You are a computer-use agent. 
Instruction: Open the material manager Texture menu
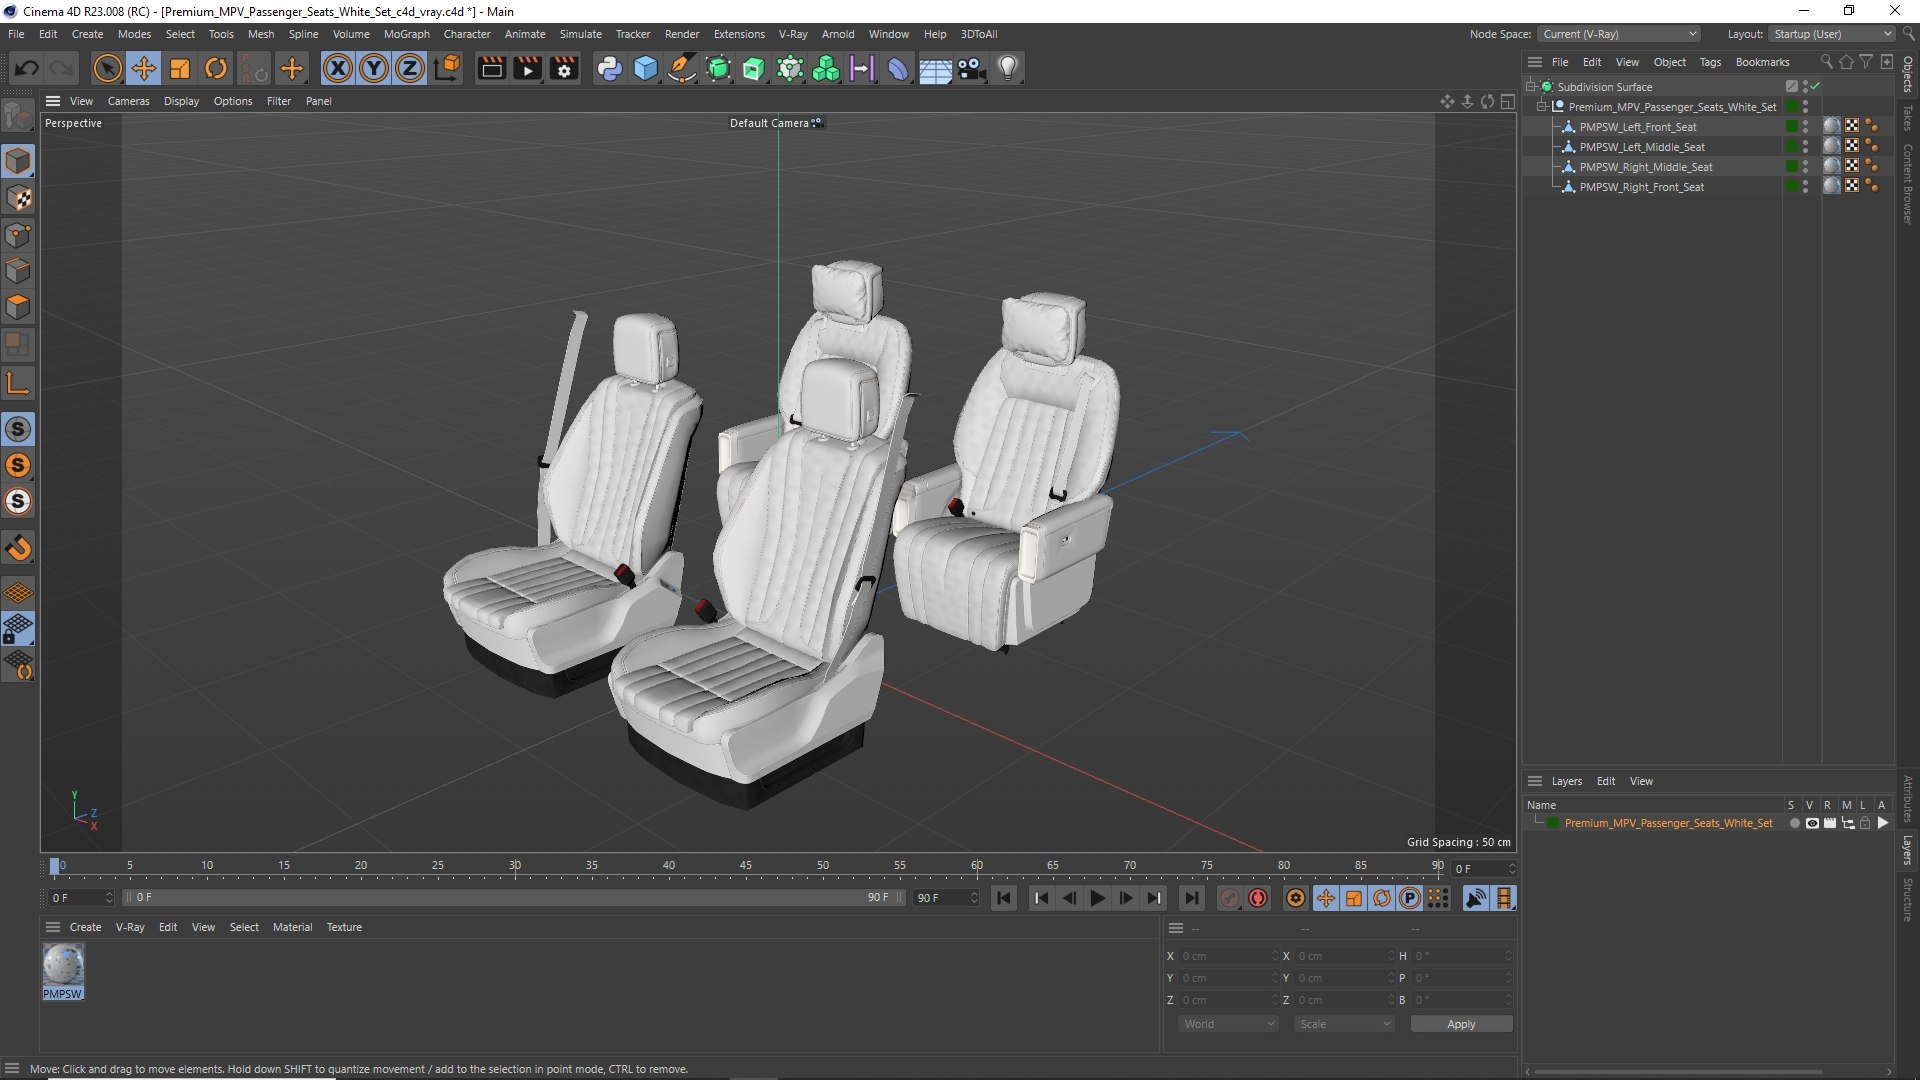(x=344, y=927)
